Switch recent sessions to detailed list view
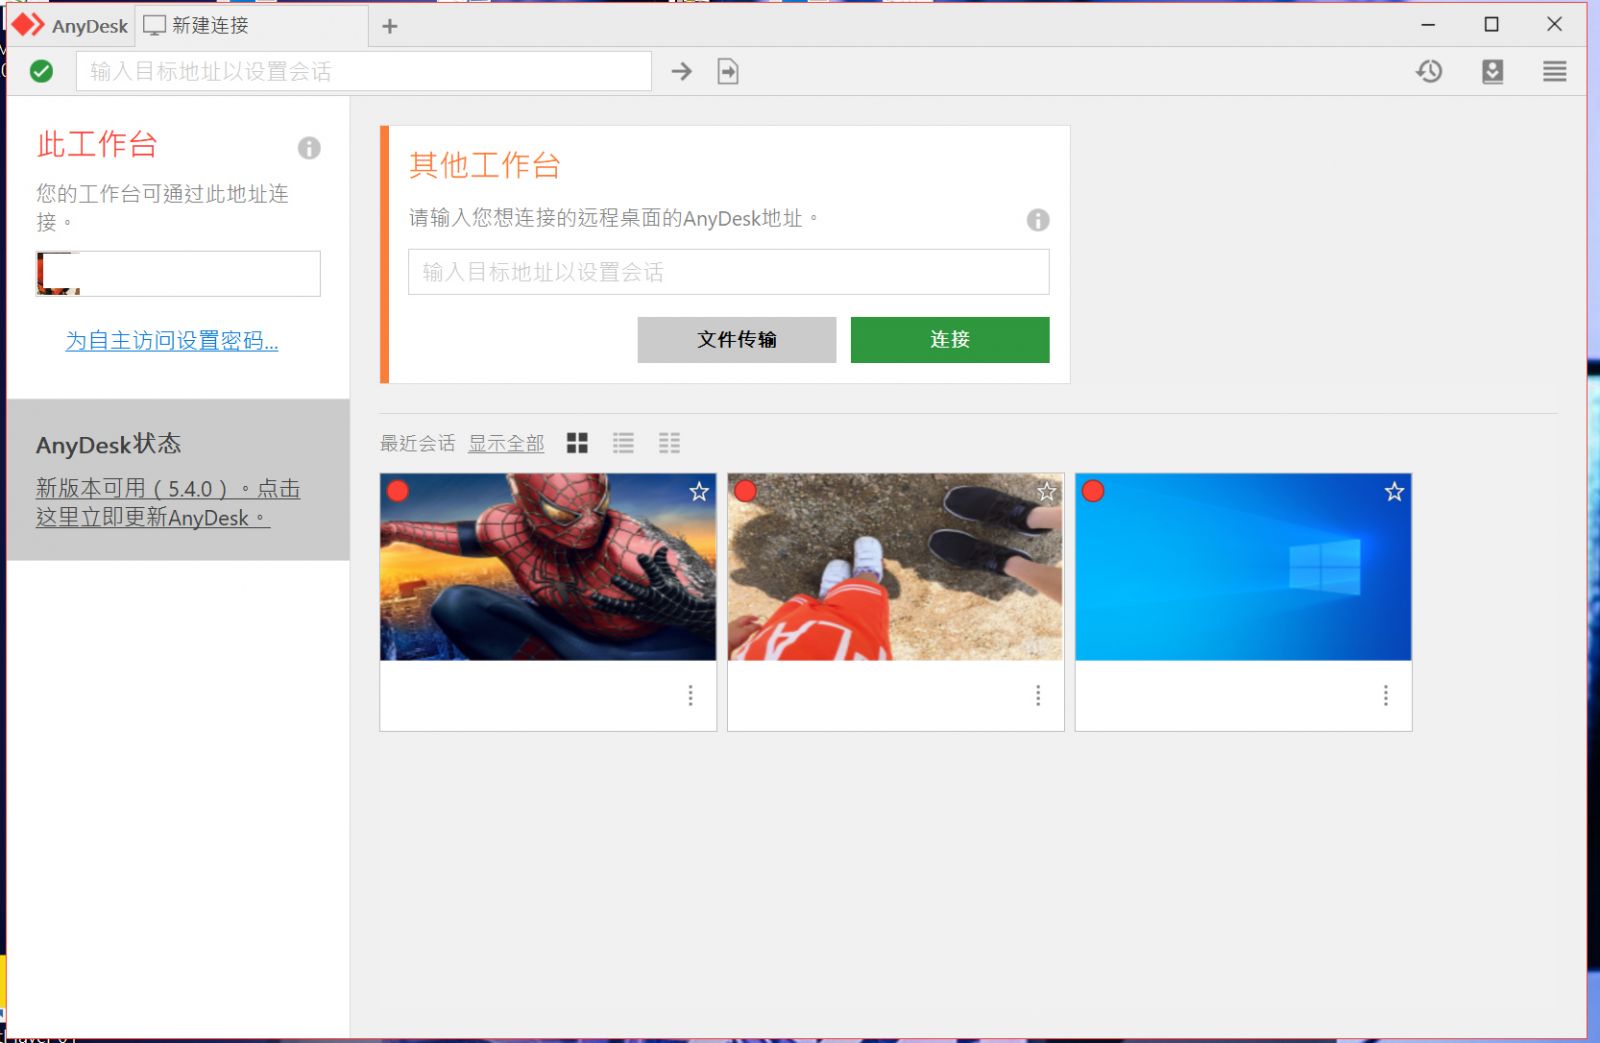Viewport: 1600px width, 1043px height. click(669, 443)
